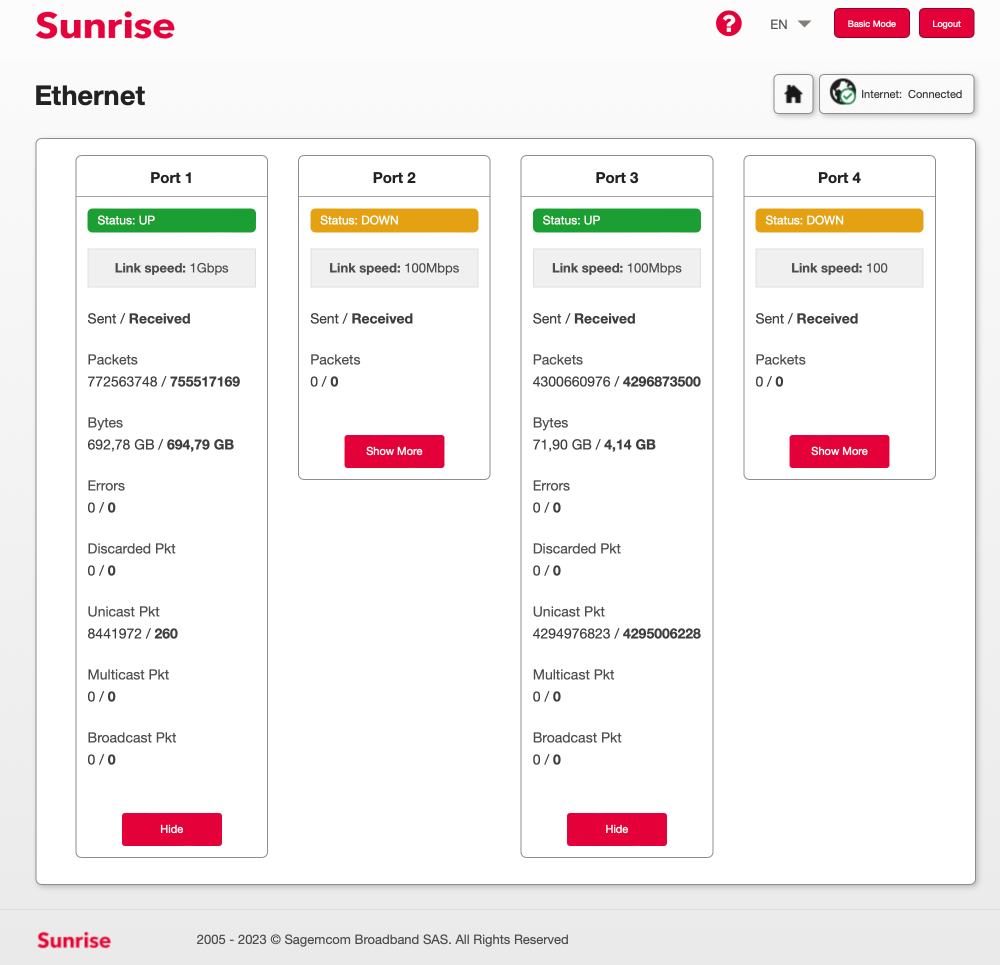Click the Port 1 Link speed 1Gbps box
The height and width of the screenshot is (965, 1000).
[172, 268]
